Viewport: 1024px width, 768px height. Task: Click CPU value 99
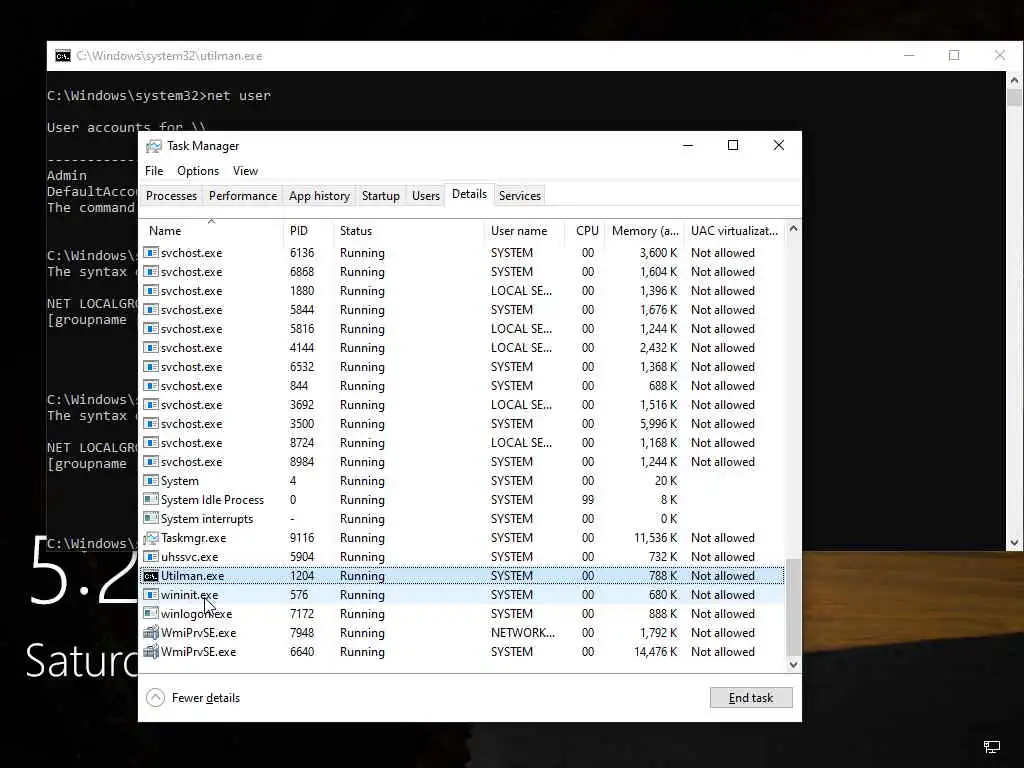pyautogui.click(x=588, y=500)
